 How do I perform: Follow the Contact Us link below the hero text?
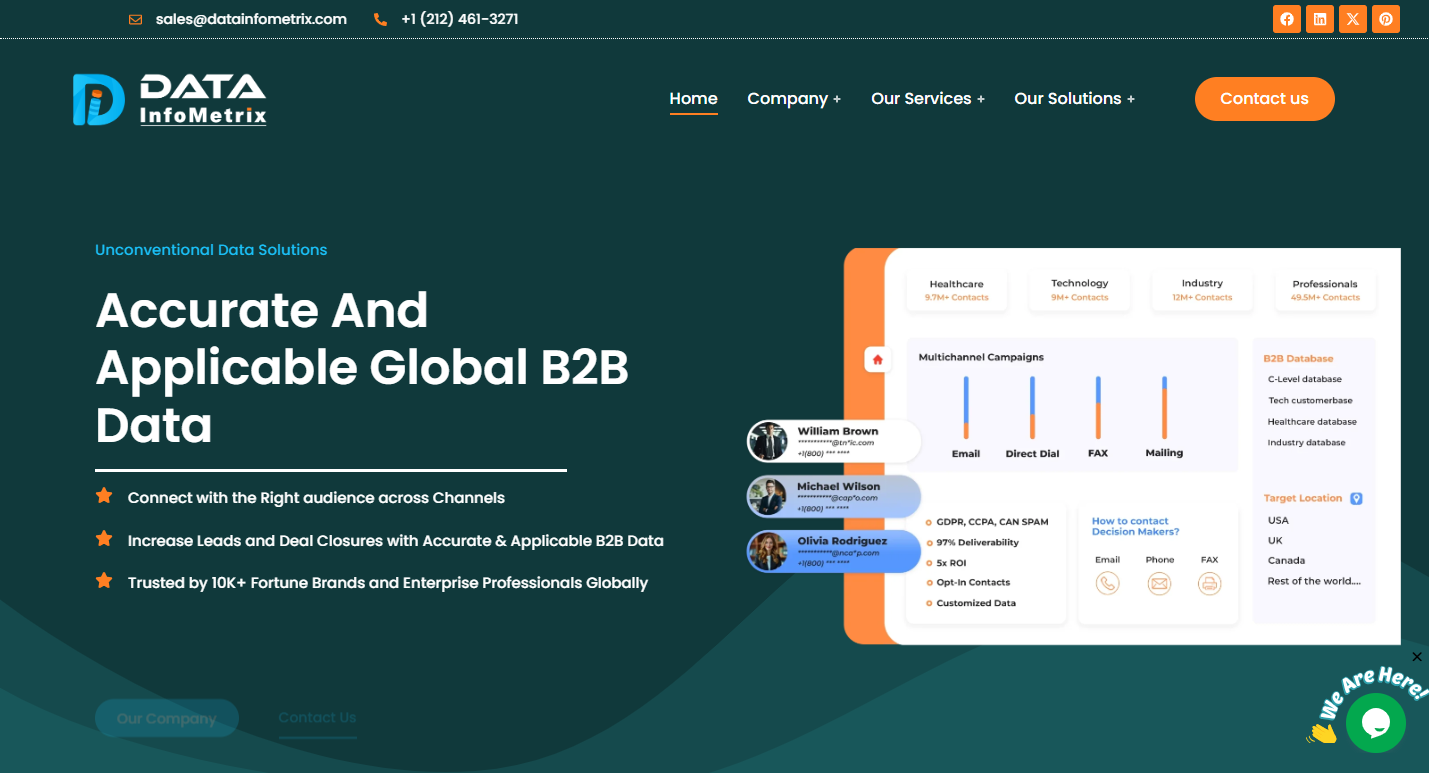(x=317, y=718)
